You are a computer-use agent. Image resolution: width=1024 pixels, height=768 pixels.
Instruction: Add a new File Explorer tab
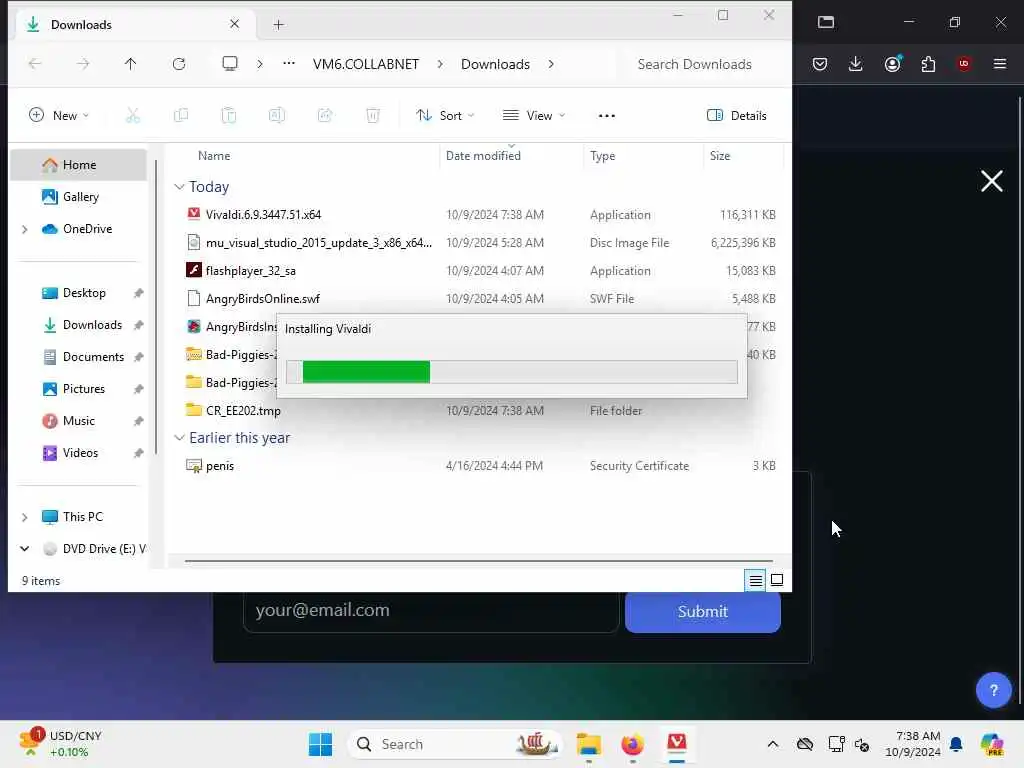278,25
